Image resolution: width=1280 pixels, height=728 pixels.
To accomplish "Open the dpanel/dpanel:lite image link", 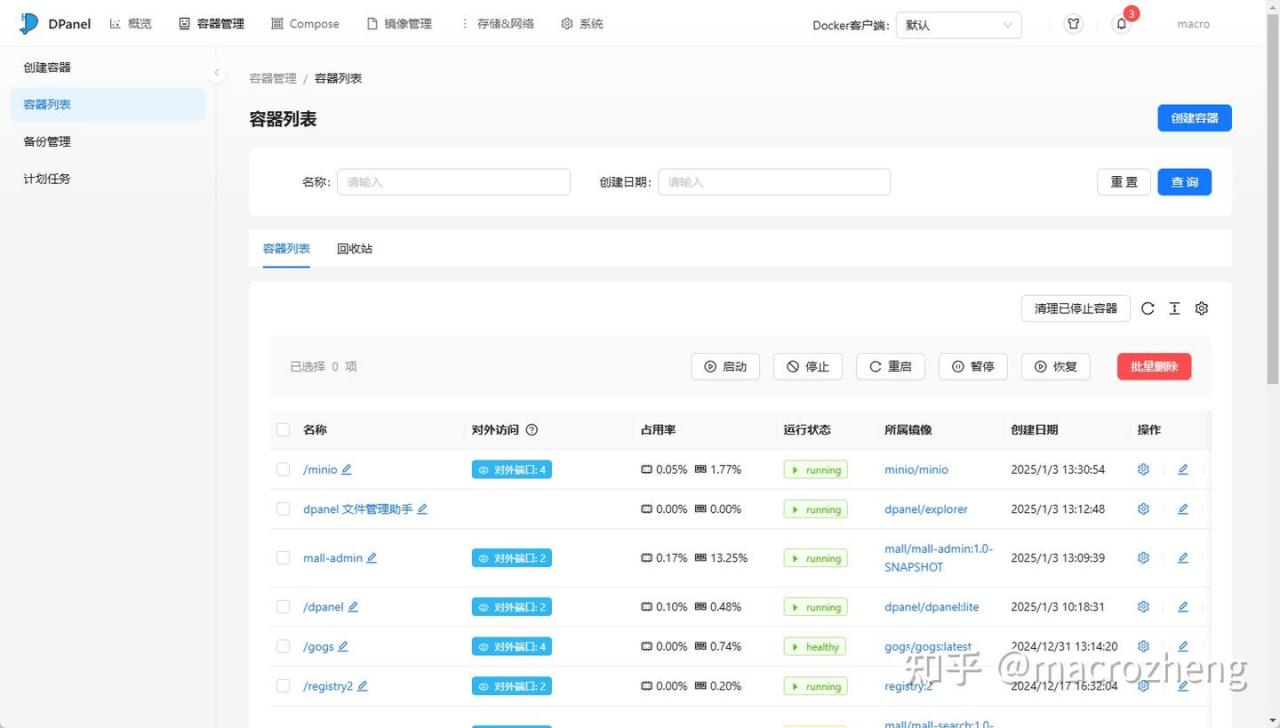I will pos(931,607).
